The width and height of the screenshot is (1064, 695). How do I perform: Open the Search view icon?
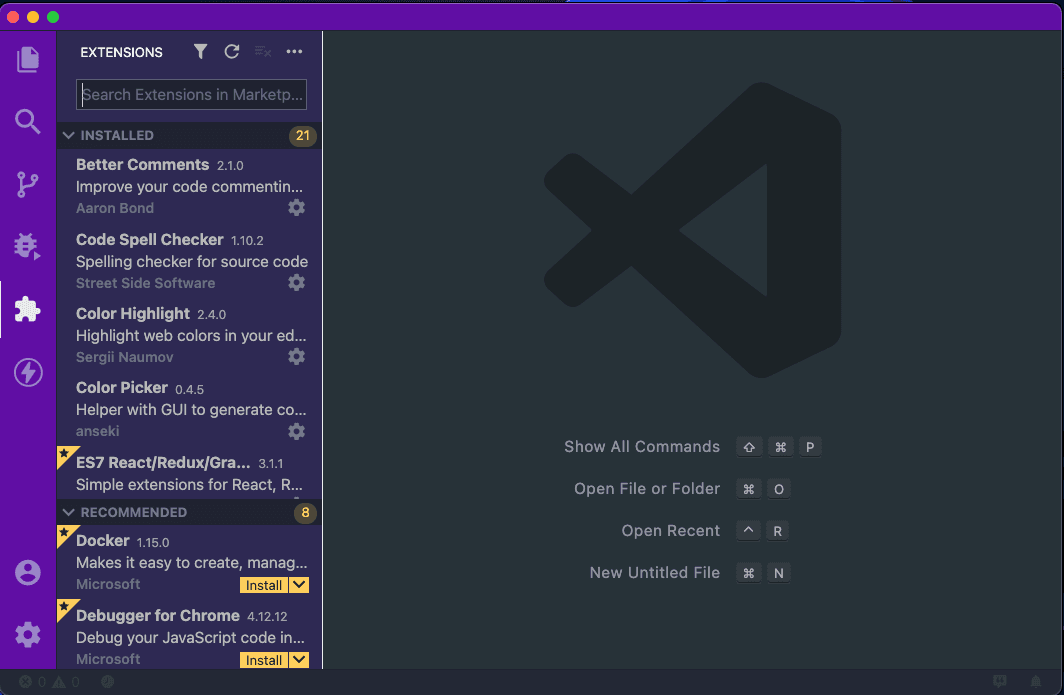point(28,122)
